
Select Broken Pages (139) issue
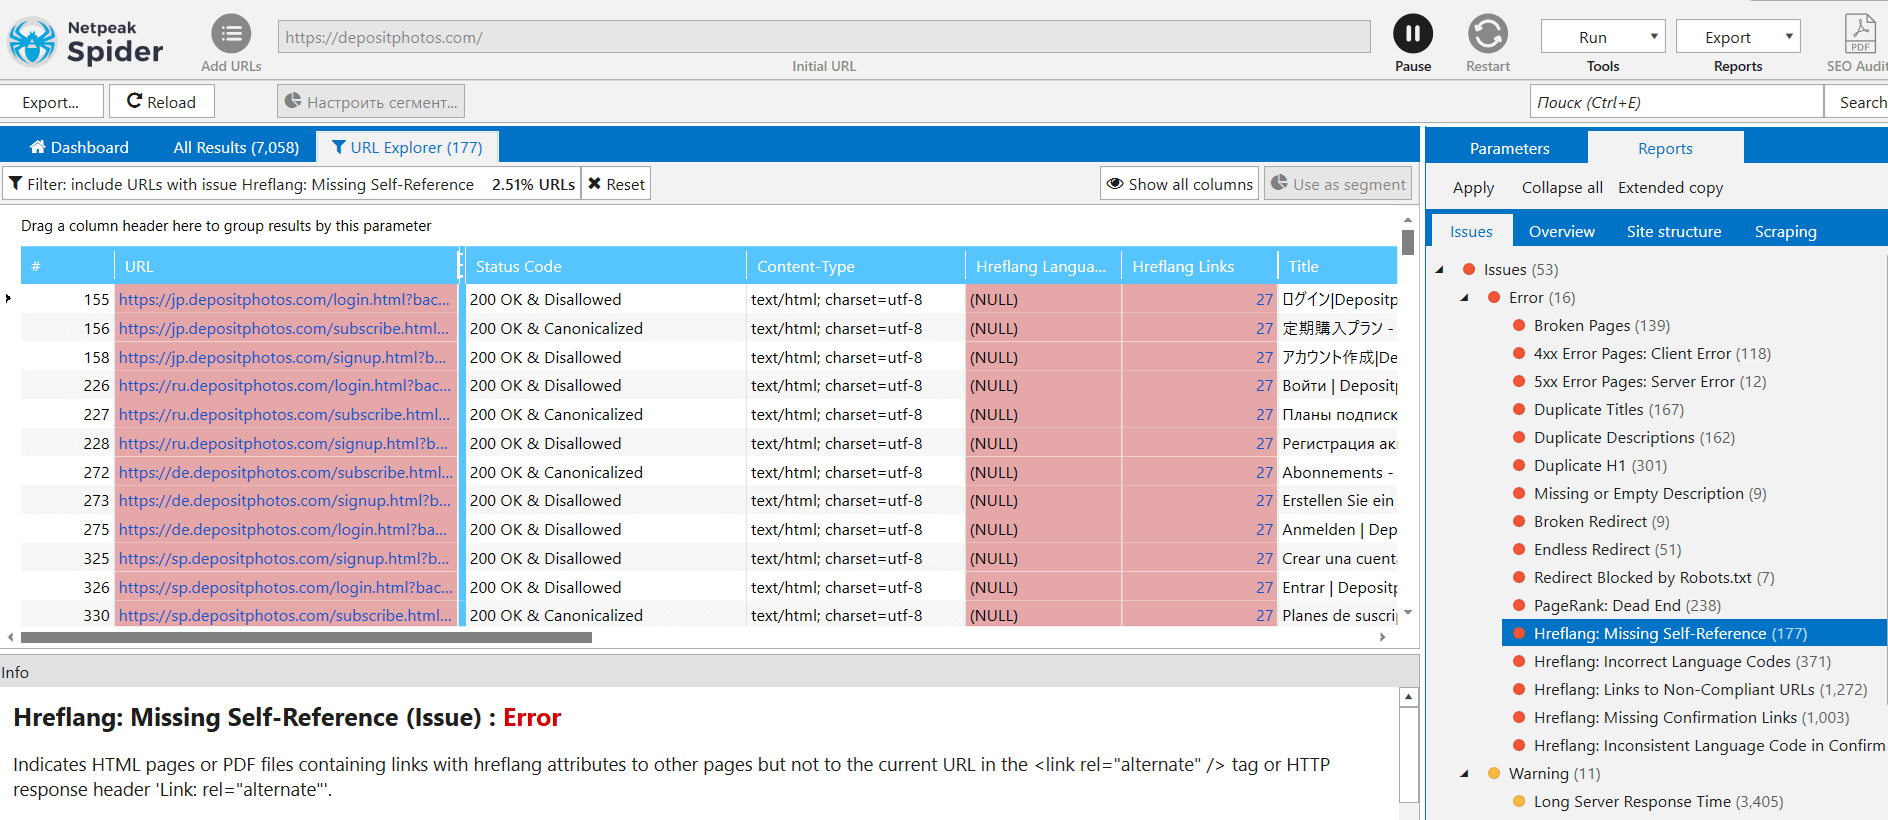tap(1601, 325)
